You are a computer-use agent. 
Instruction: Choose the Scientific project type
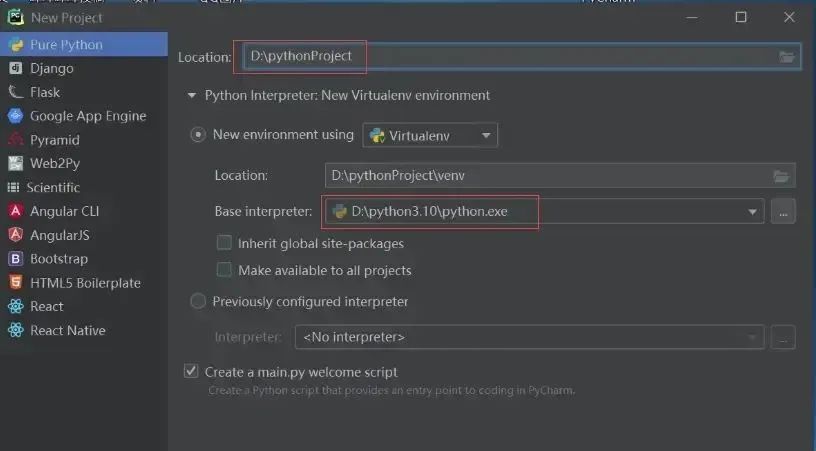[84, 187]
